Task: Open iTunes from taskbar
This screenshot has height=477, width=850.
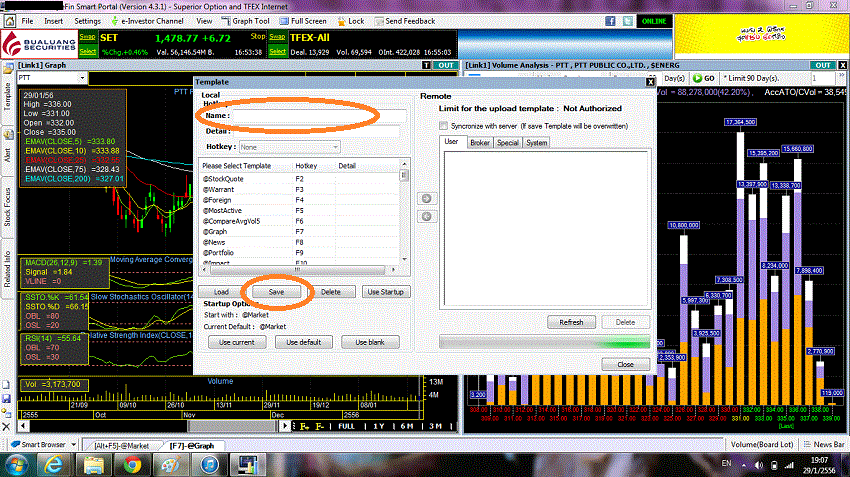Action: click(x=209, y=465)
